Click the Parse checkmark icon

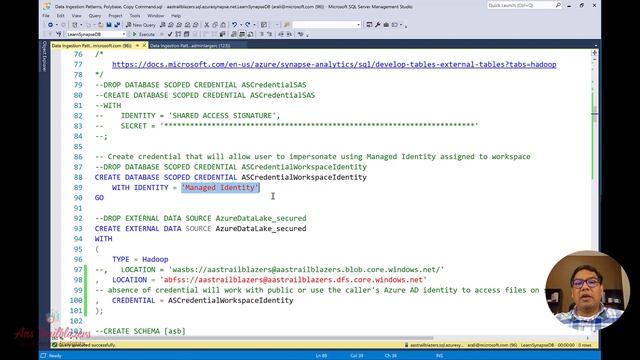pos(170,34)
